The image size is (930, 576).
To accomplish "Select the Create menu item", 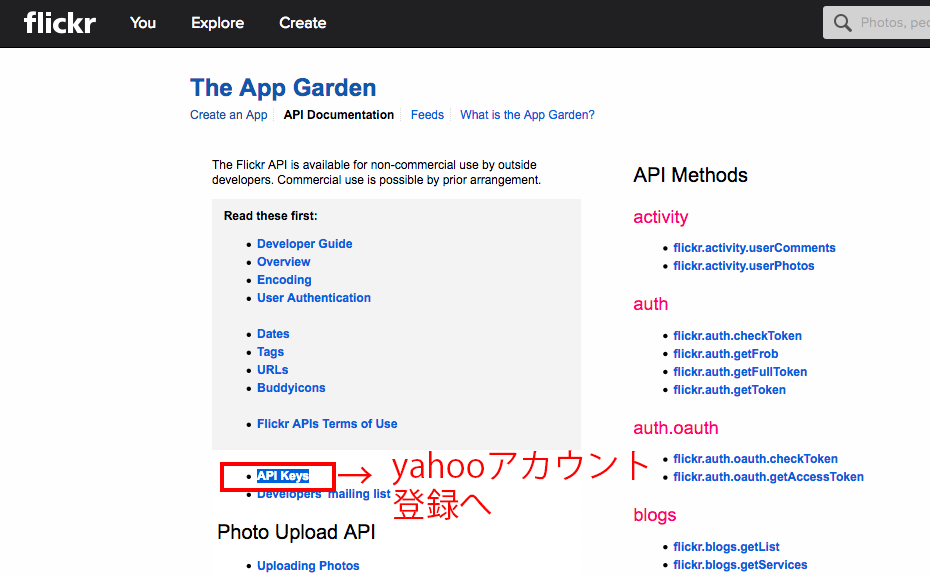I will tap(302, 23).
